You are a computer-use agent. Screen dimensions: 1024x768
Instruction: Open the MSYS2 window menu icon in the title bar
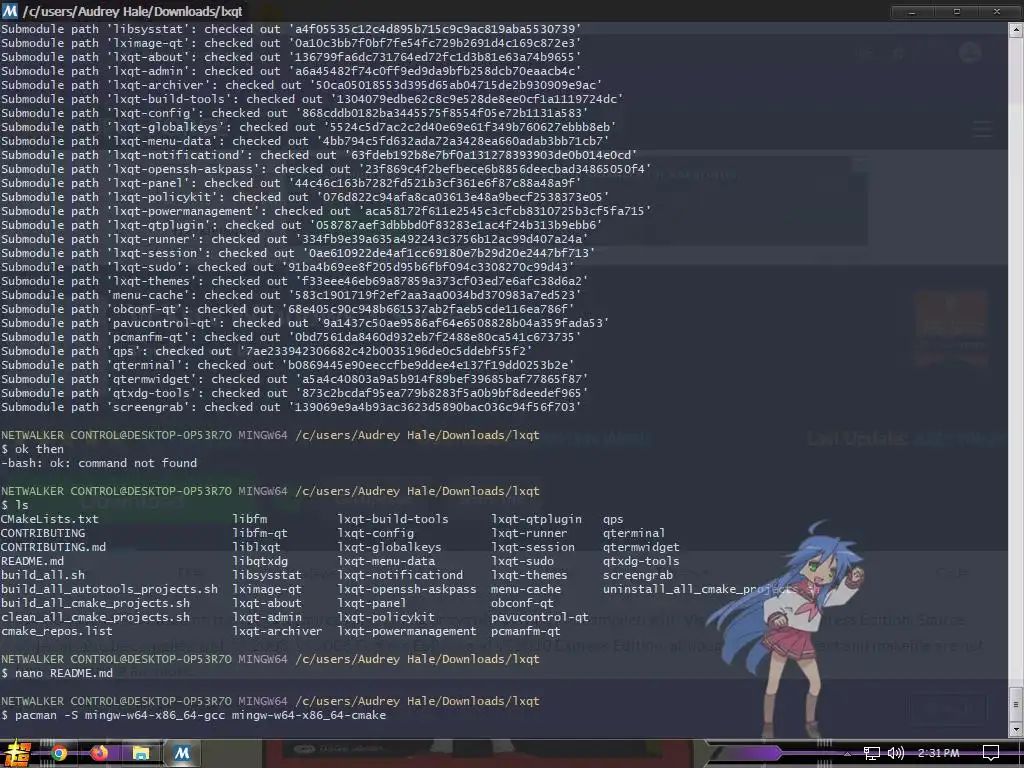[x=10, y=11]
